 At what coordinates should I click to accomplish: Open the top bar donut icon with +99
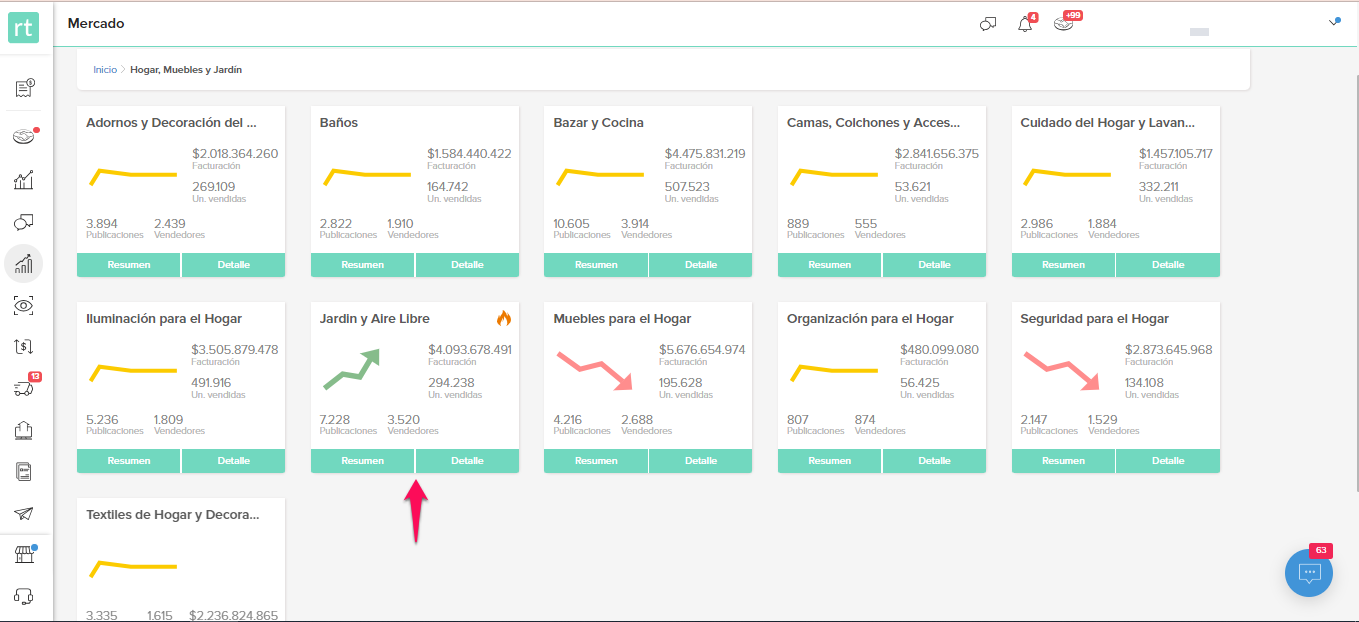coord(1064,23)
